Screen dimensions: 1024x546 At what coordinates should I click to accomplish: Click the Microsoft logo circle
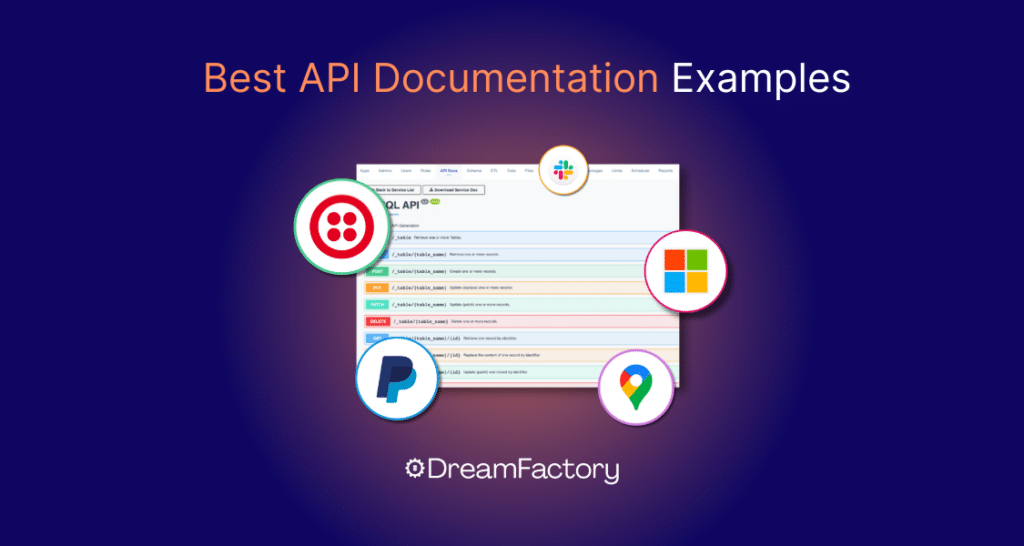(x=686, y=271)
